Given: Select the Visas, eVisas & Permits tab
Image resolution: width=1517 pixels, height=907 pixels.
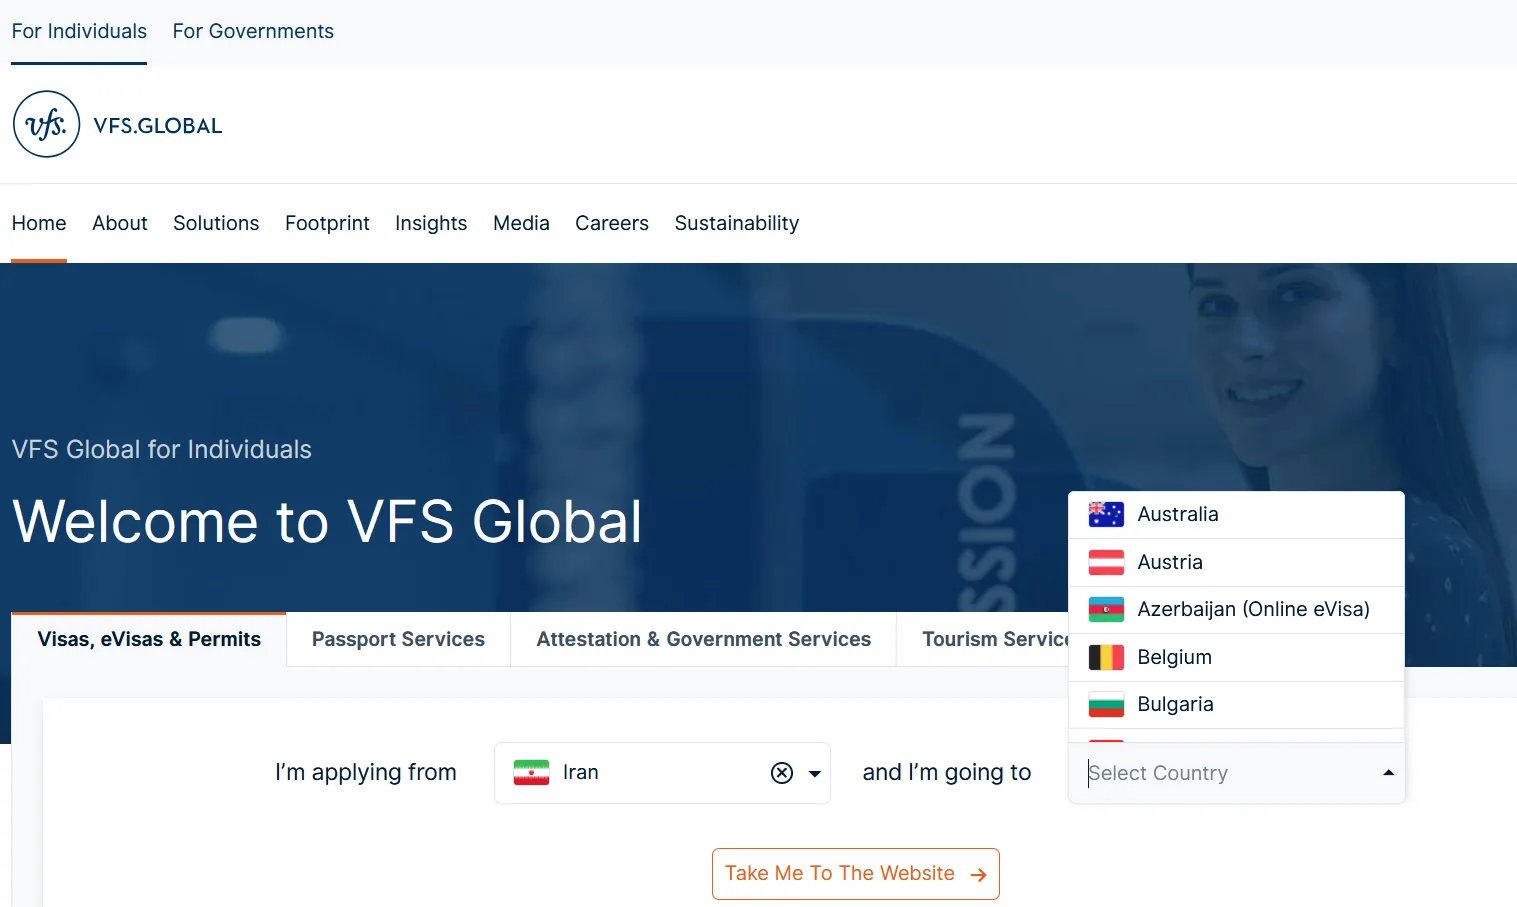Looking at the screenshot, I should pos(149,639).
